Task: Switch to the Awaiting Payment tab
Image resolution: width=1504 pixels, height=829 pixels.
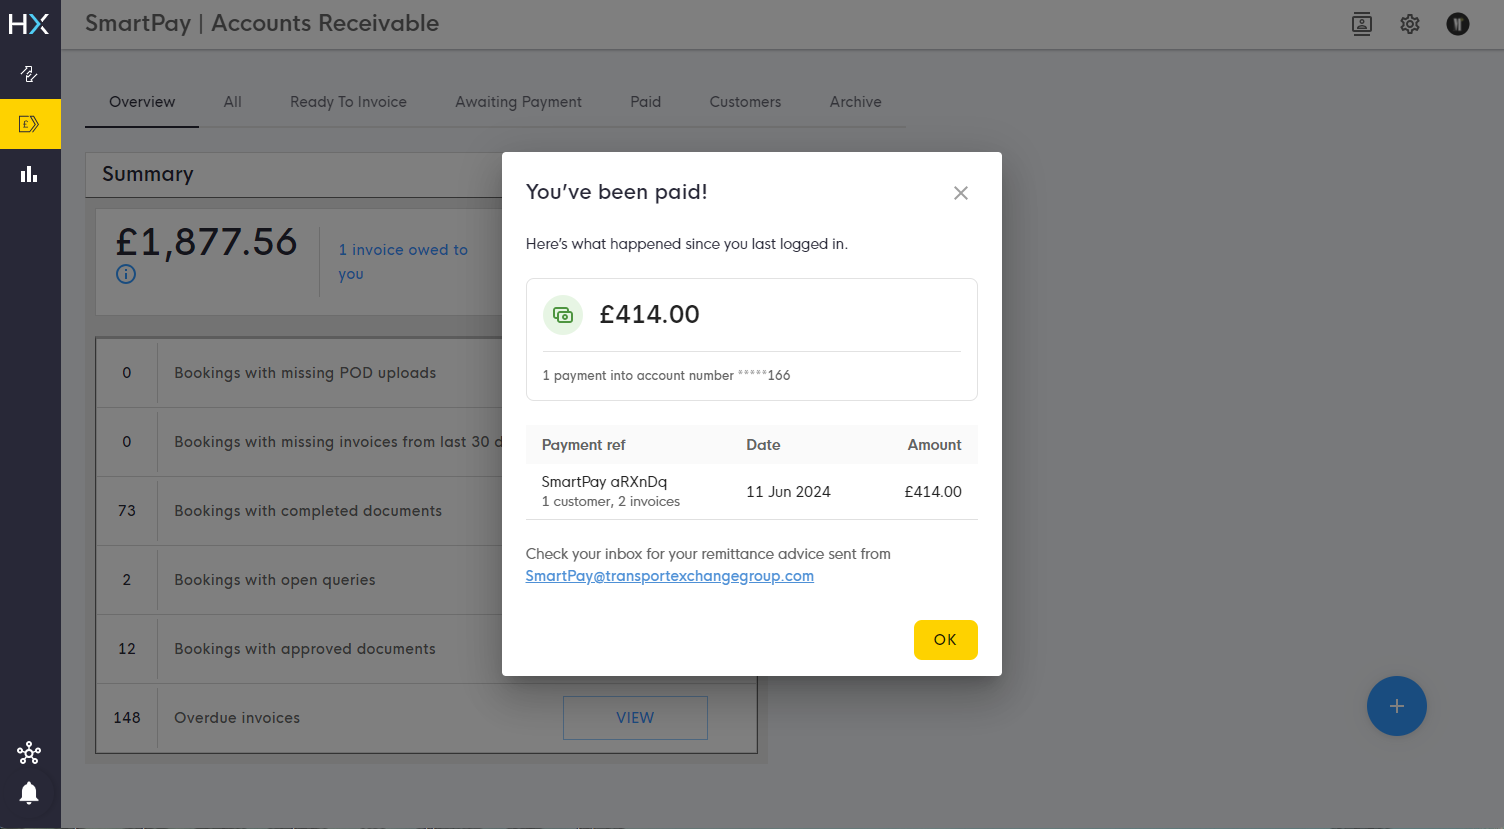Action: [518, 102]
